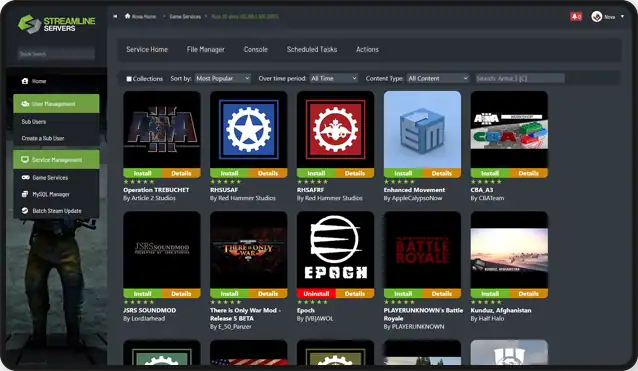The width and height of the screenshot is (638, 371).
Task: View Details for JSRS SOUNDMOD
Action: coord(181,294)
